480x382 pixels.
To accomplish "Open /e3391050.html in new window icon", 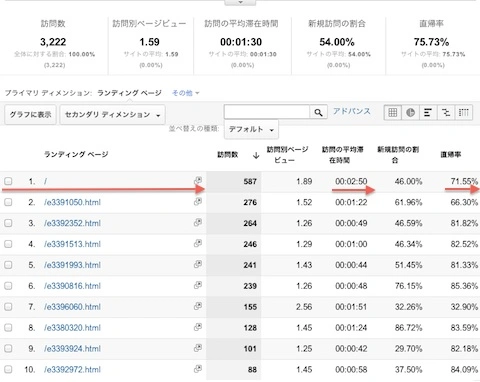I will point(198,201).
